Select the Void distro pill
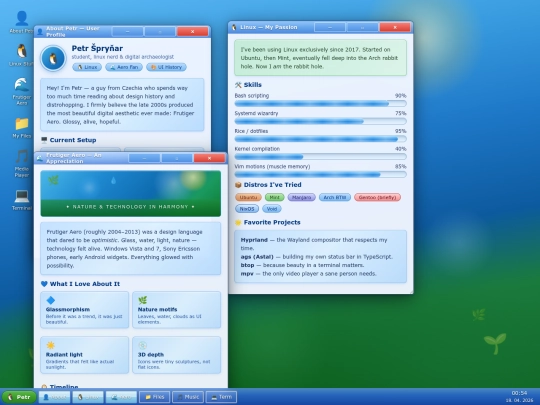This screenshot has width=540, height=405. click(272, 209)
